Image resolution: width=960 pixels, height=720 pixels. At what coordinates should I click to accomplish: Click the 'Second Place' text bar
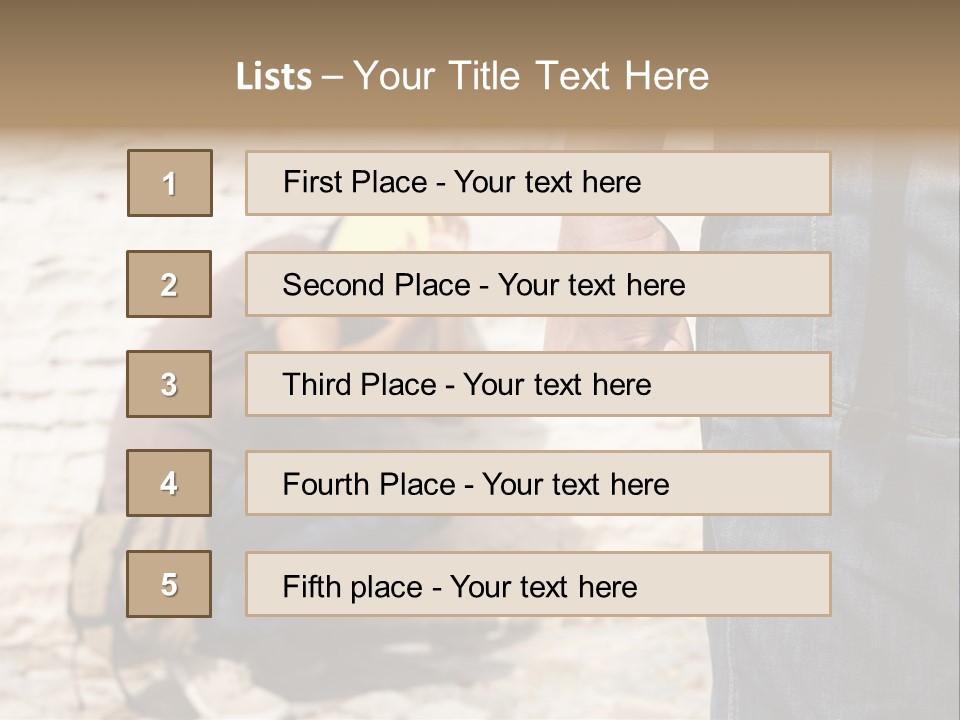538,284
